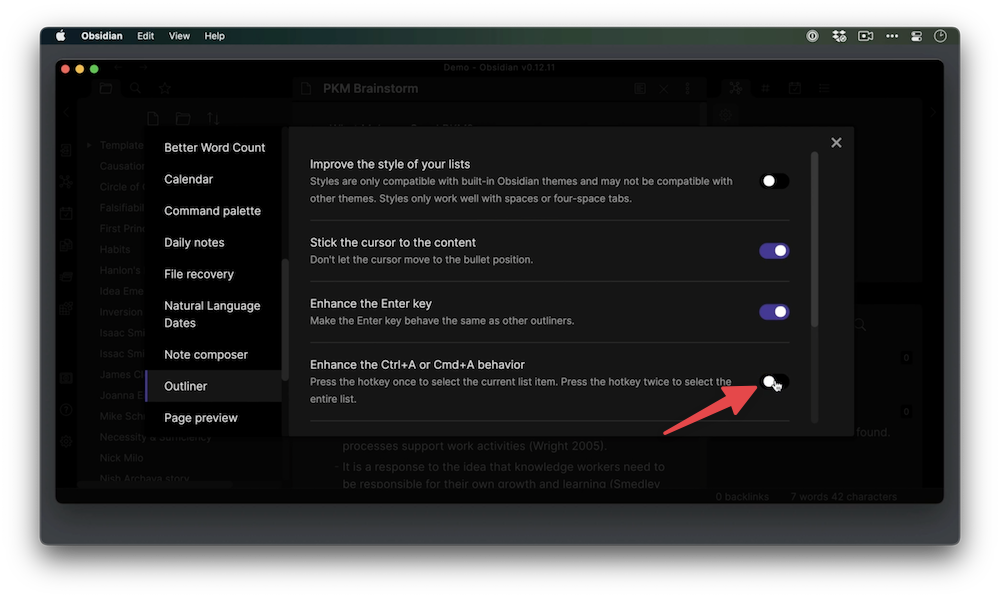Toggle Improve the style of your lists
1000x598 pixels.
(x=774, y=181)
